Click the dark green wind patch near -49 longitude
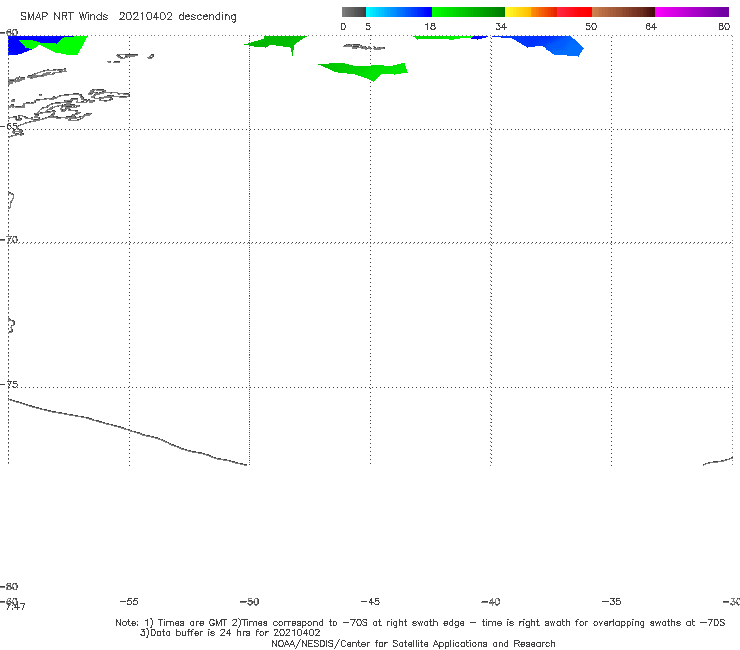Screen dimensions: 740x650 pyautogui.click(x=278, y=43)
